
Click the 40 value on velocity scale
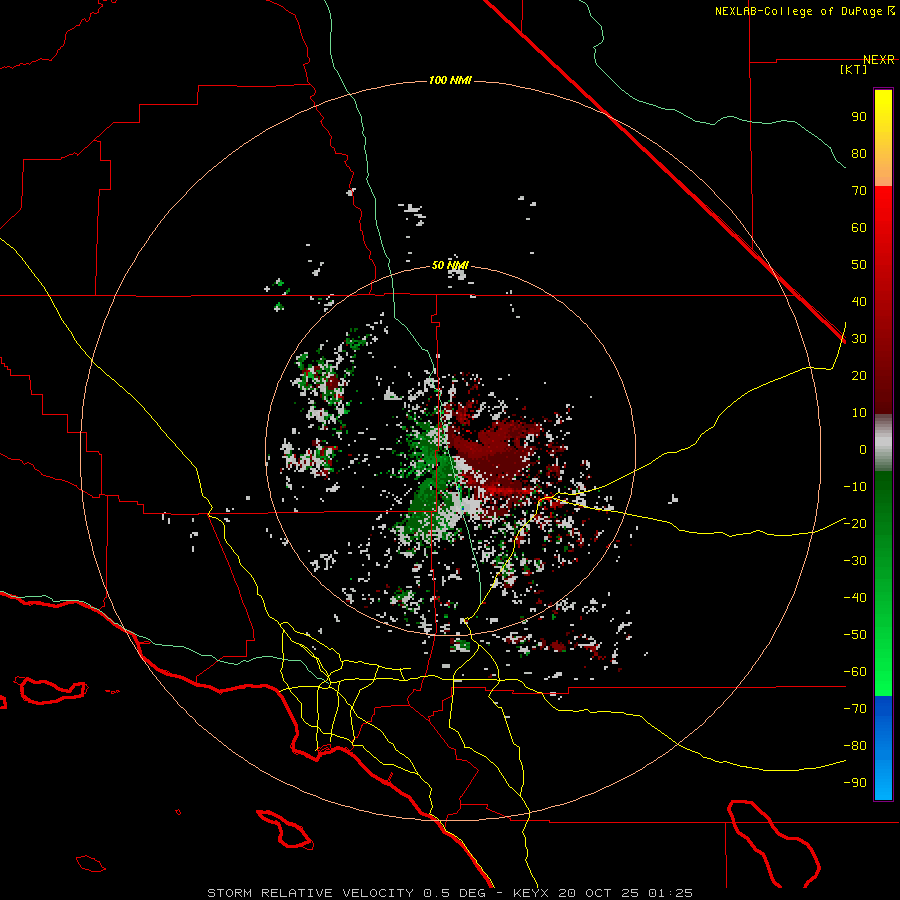click(859, 301)
